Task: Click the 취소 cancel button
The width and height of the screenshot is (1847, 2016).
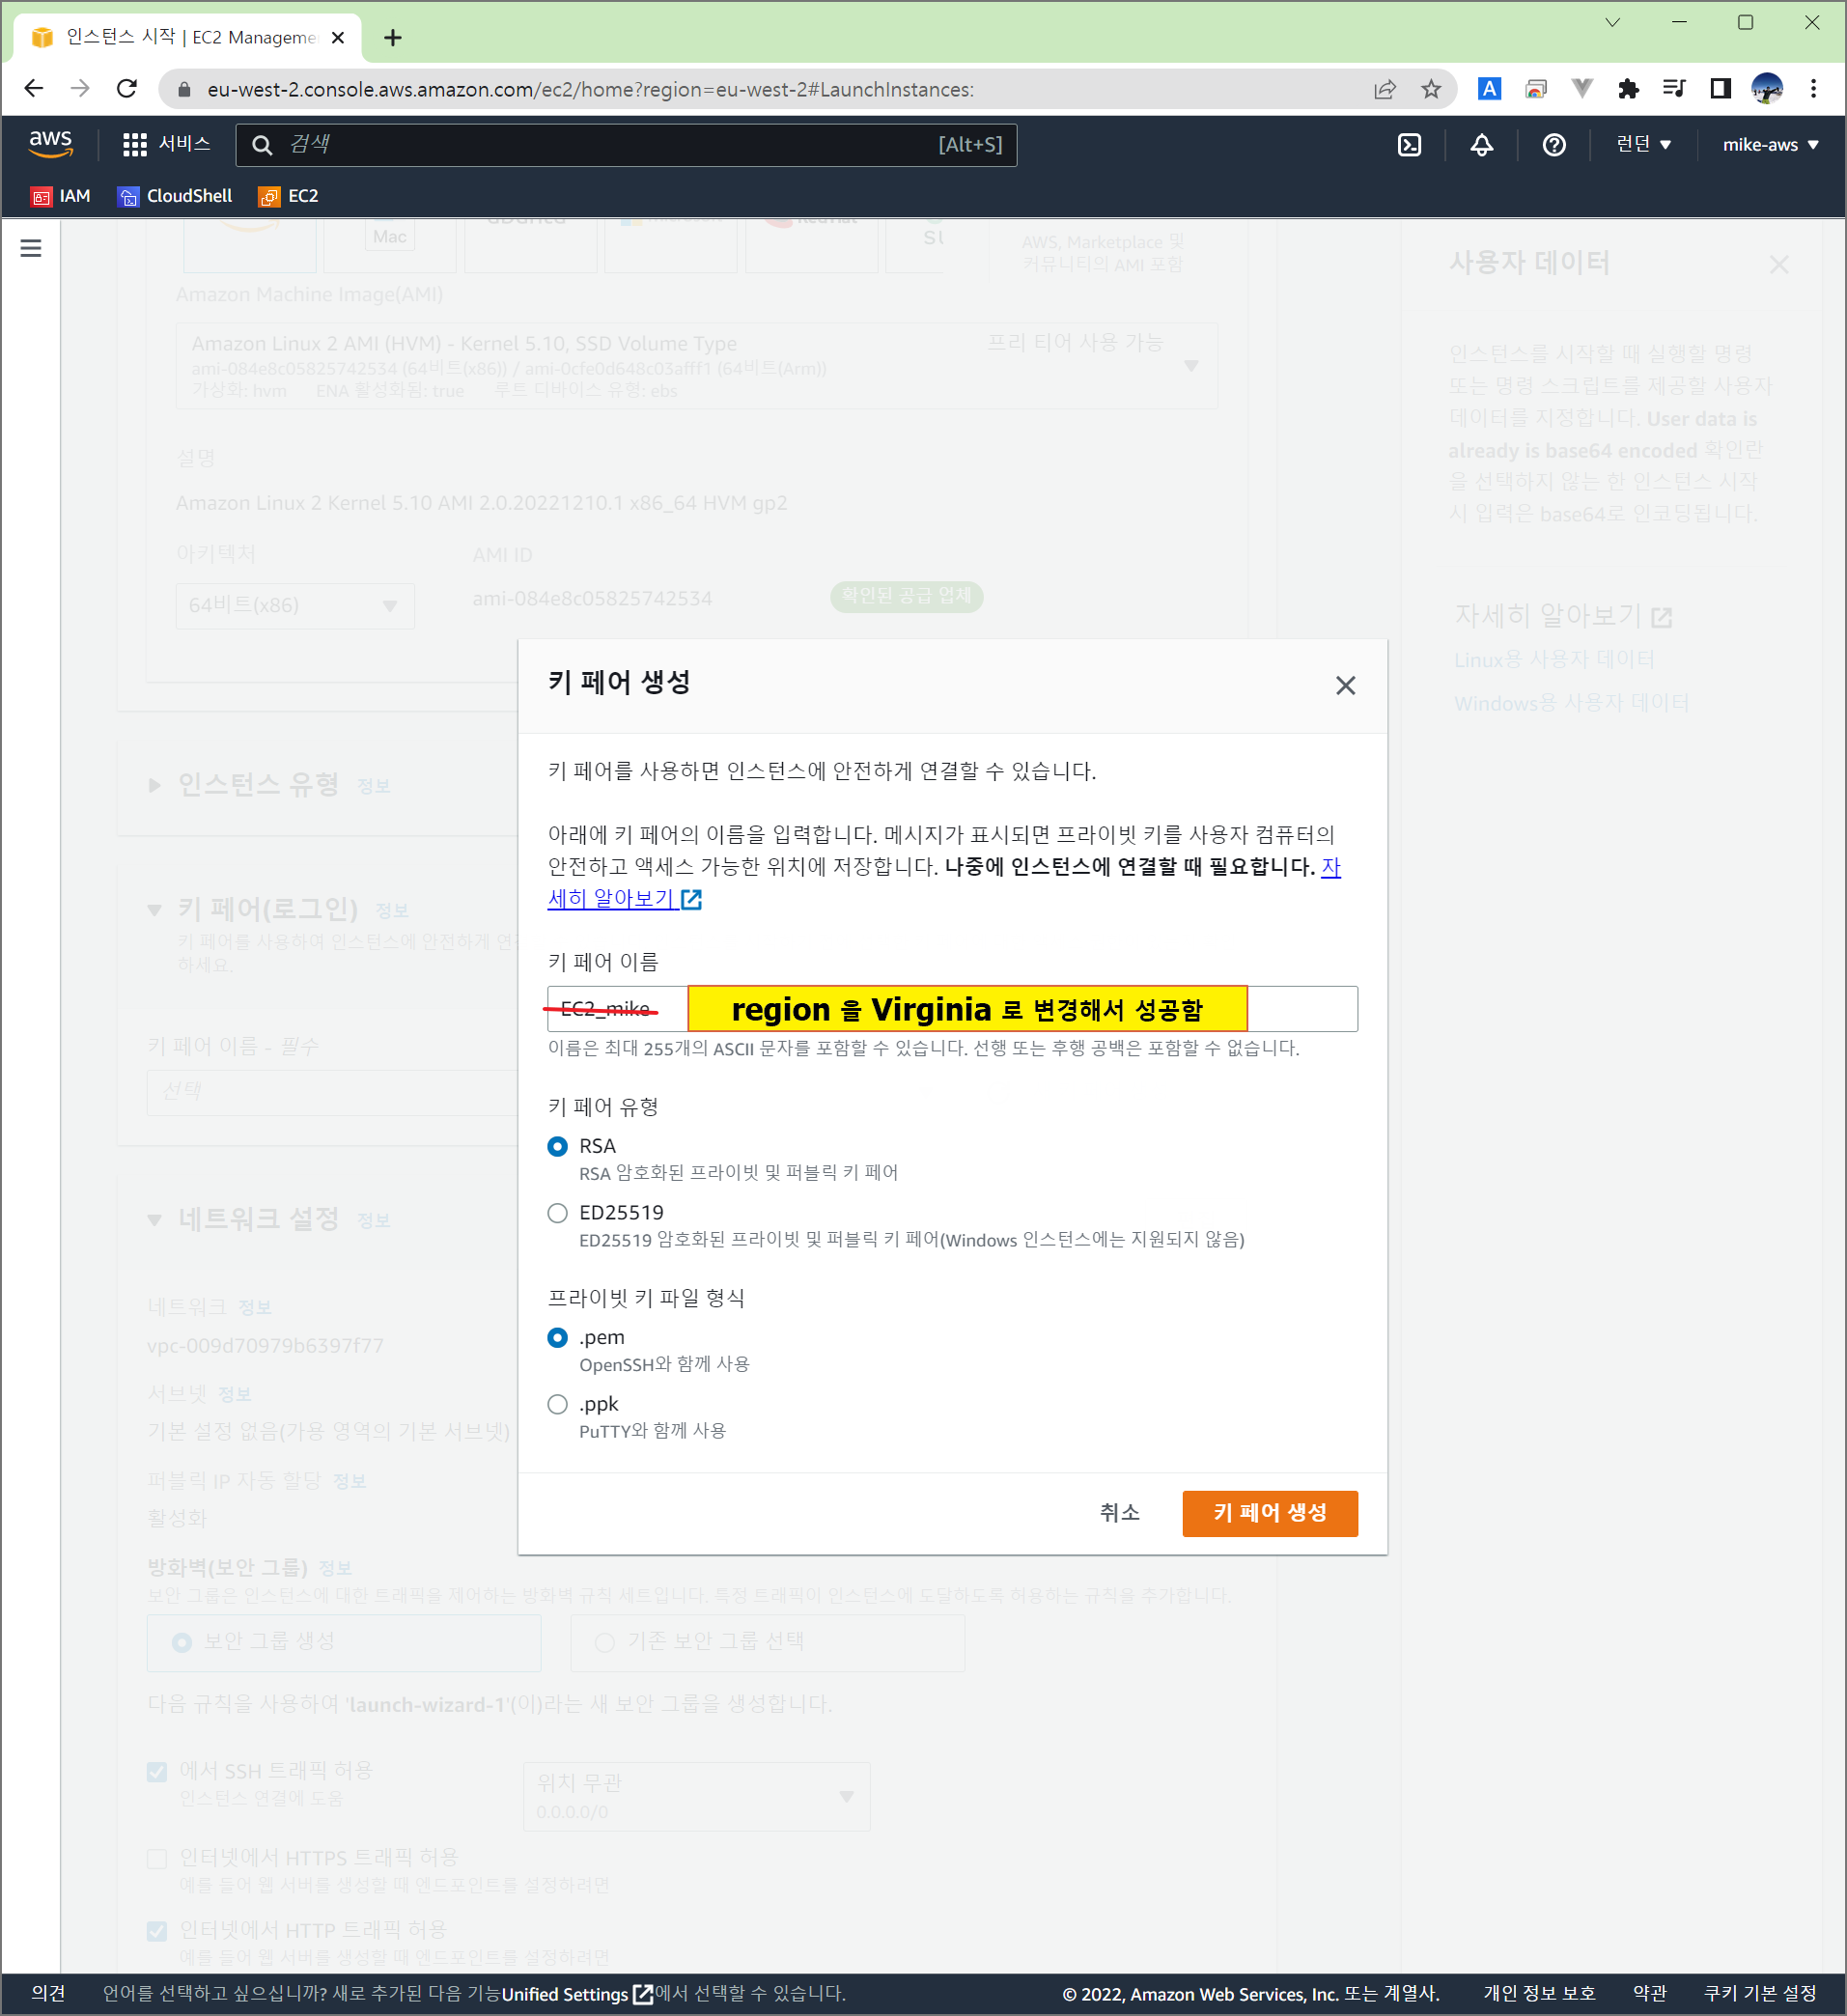Action: (1119, 1513)
